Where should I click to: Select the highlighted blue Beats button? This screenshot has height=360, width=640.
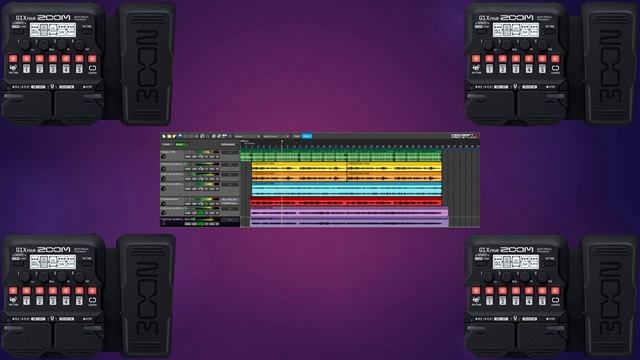[307, 136]
